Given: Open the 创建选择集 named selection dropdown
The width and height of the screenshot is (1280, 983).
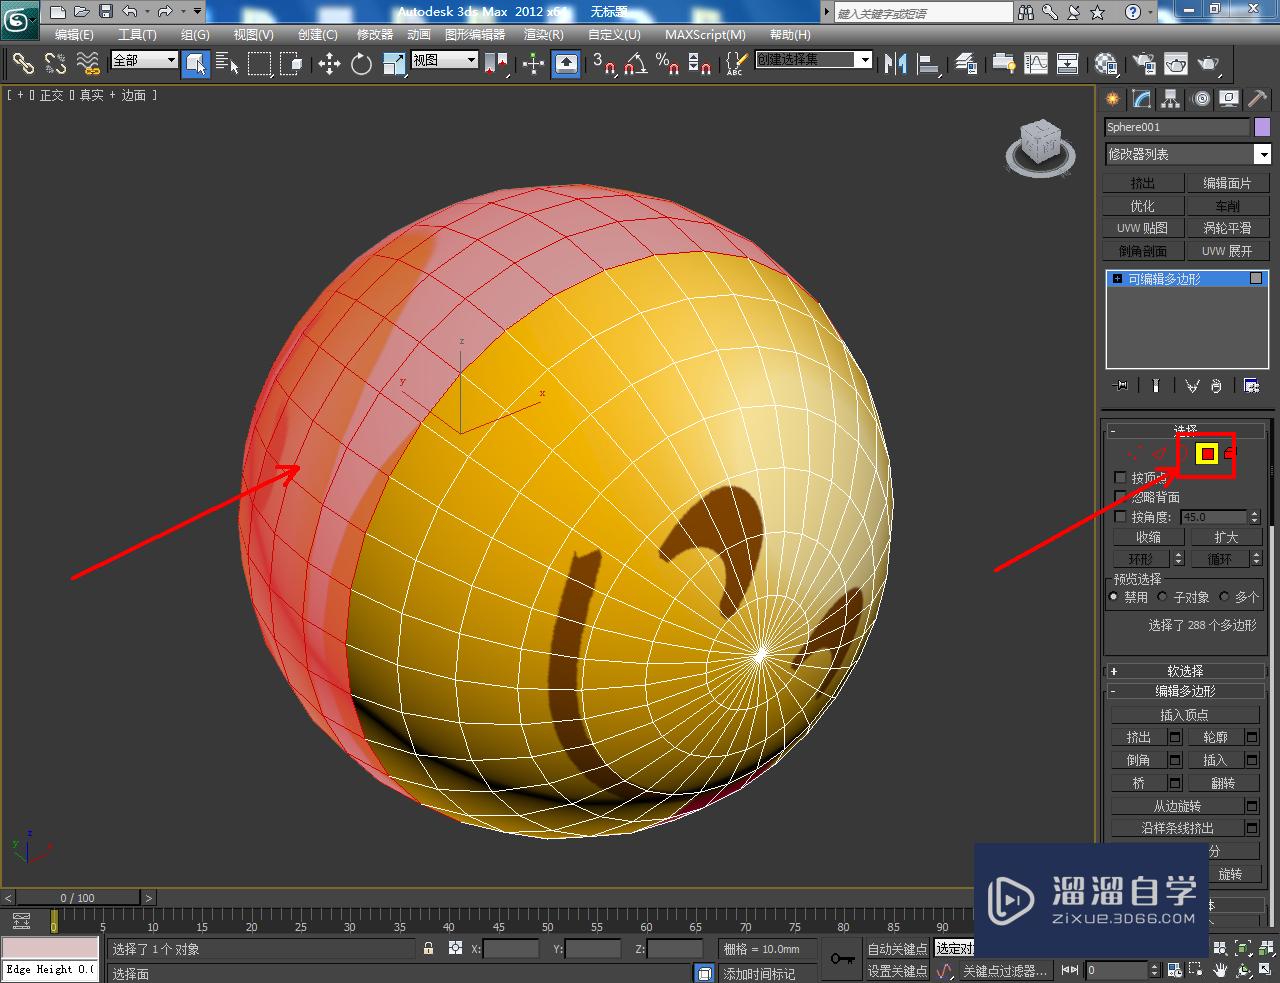Looking at the screenshot, I should [x=813, y=60].
